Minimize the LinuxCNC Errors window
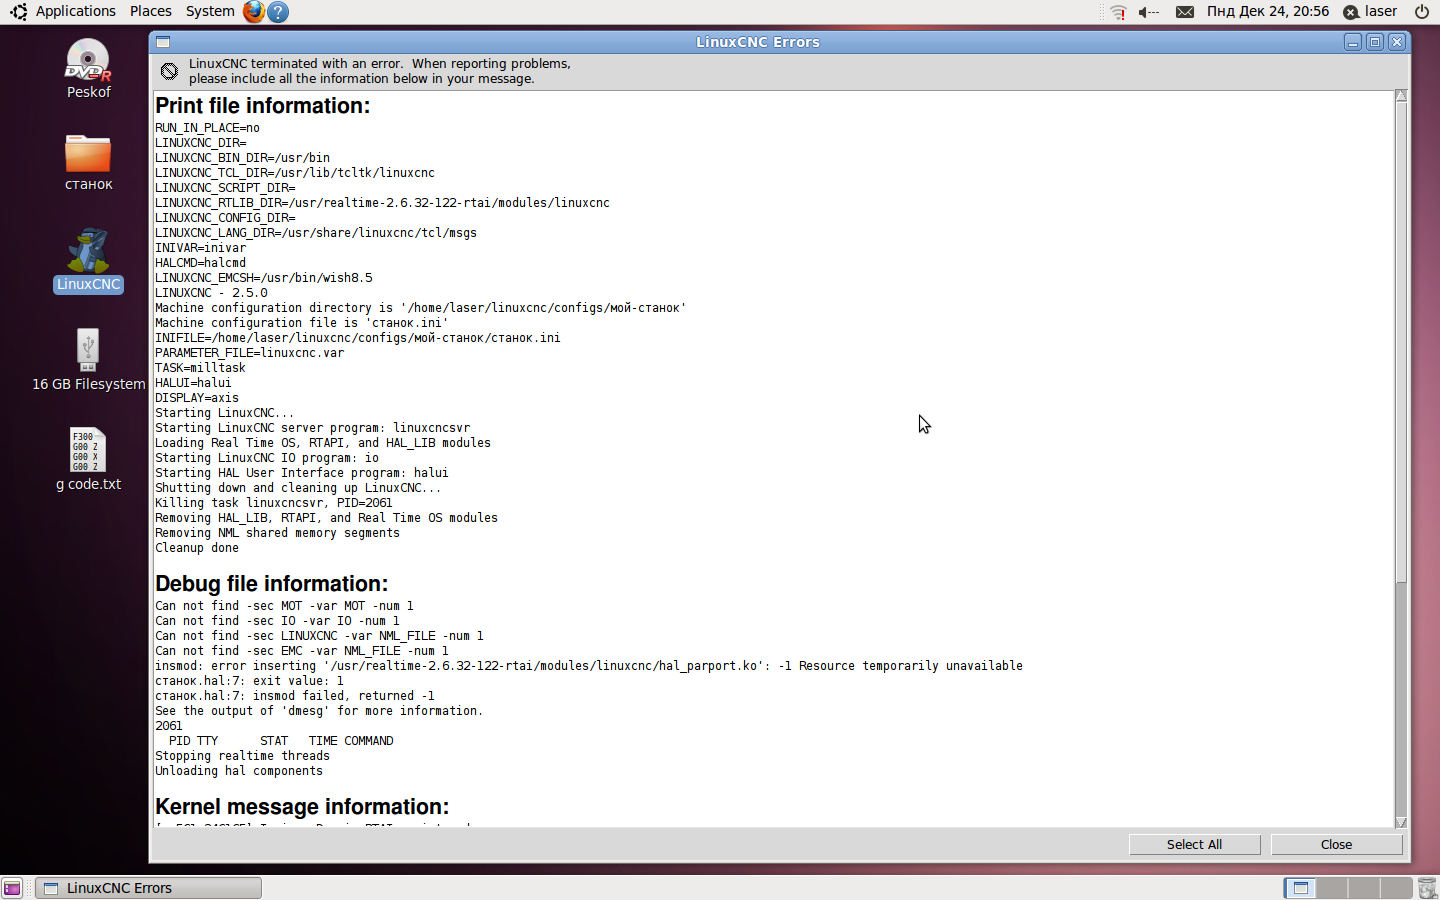This screenshot has width=1440, height=900. (x=1353, y=42)
